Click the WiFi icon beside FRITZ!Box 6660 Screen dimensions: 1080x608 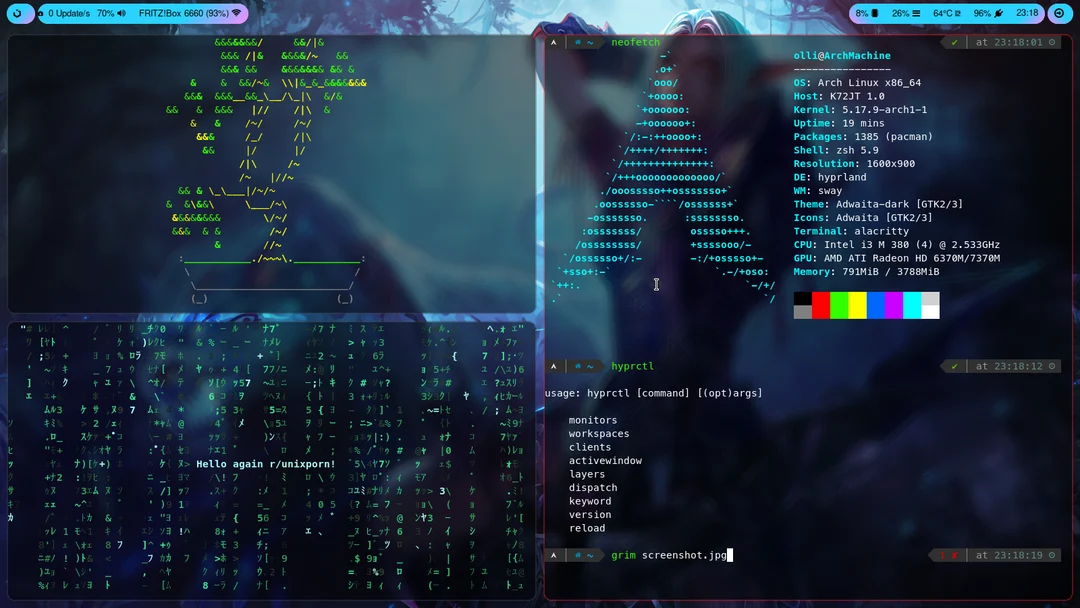[237, 13]
